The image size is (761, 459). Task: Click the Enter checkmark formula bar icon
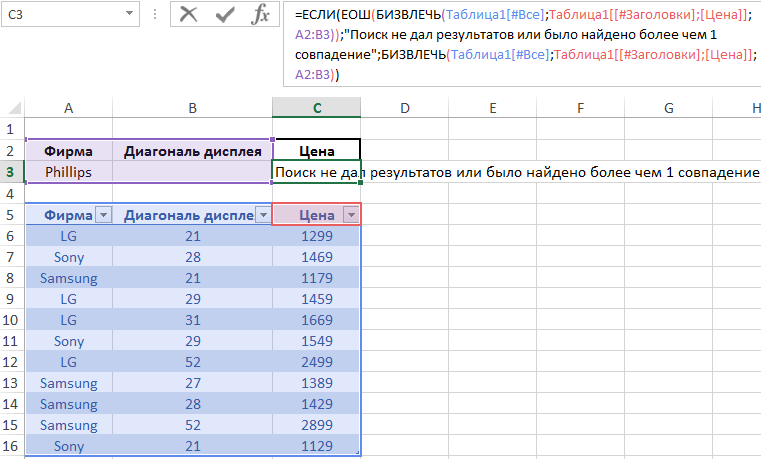pyautogui.click(x=225, y=15)
